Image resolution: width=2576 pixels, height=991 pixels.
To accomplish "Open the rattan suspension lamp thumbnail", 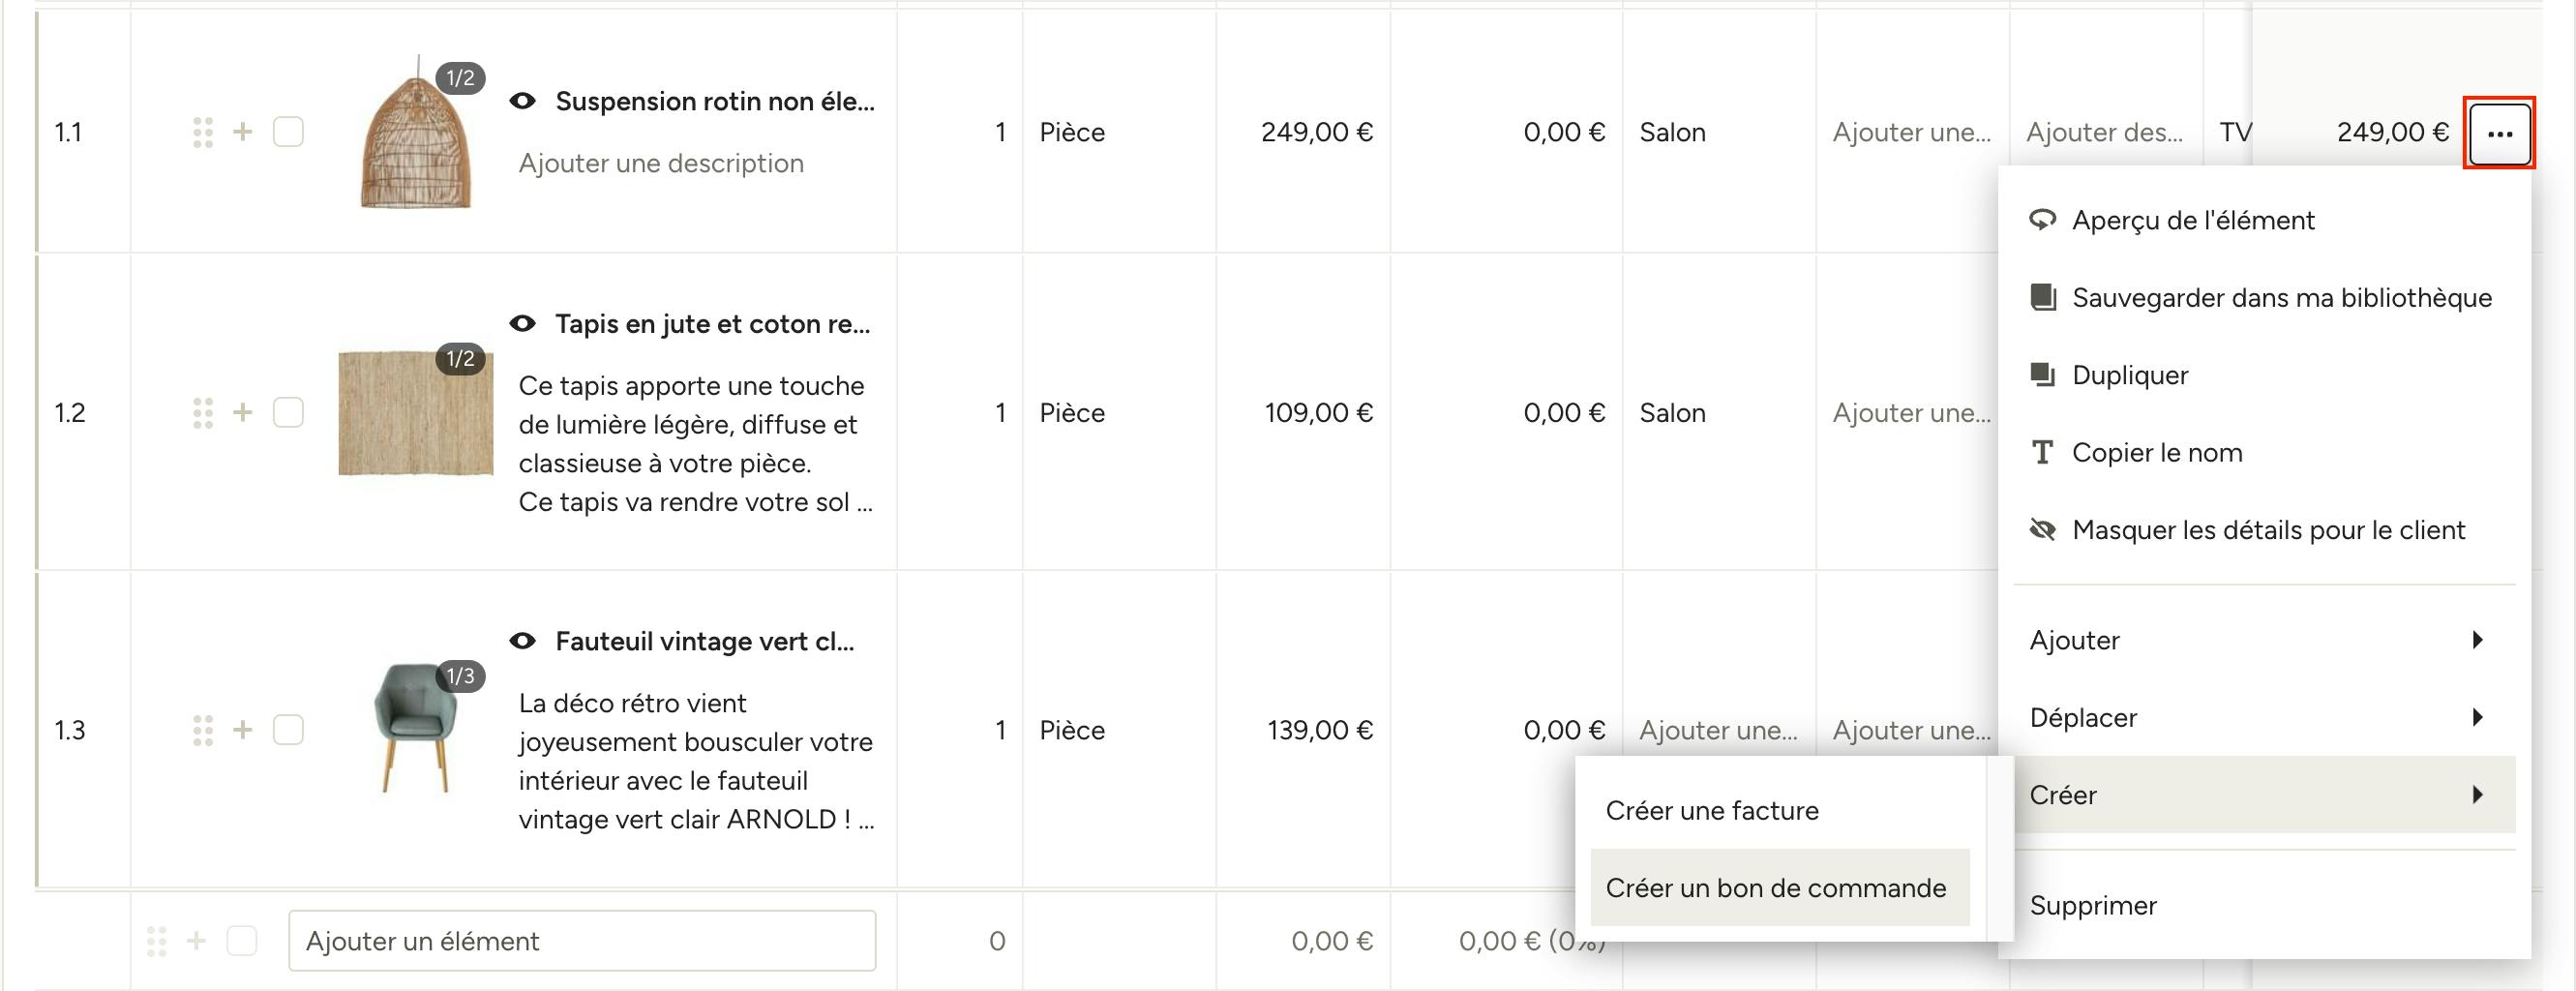I will [x=416, y=132].
